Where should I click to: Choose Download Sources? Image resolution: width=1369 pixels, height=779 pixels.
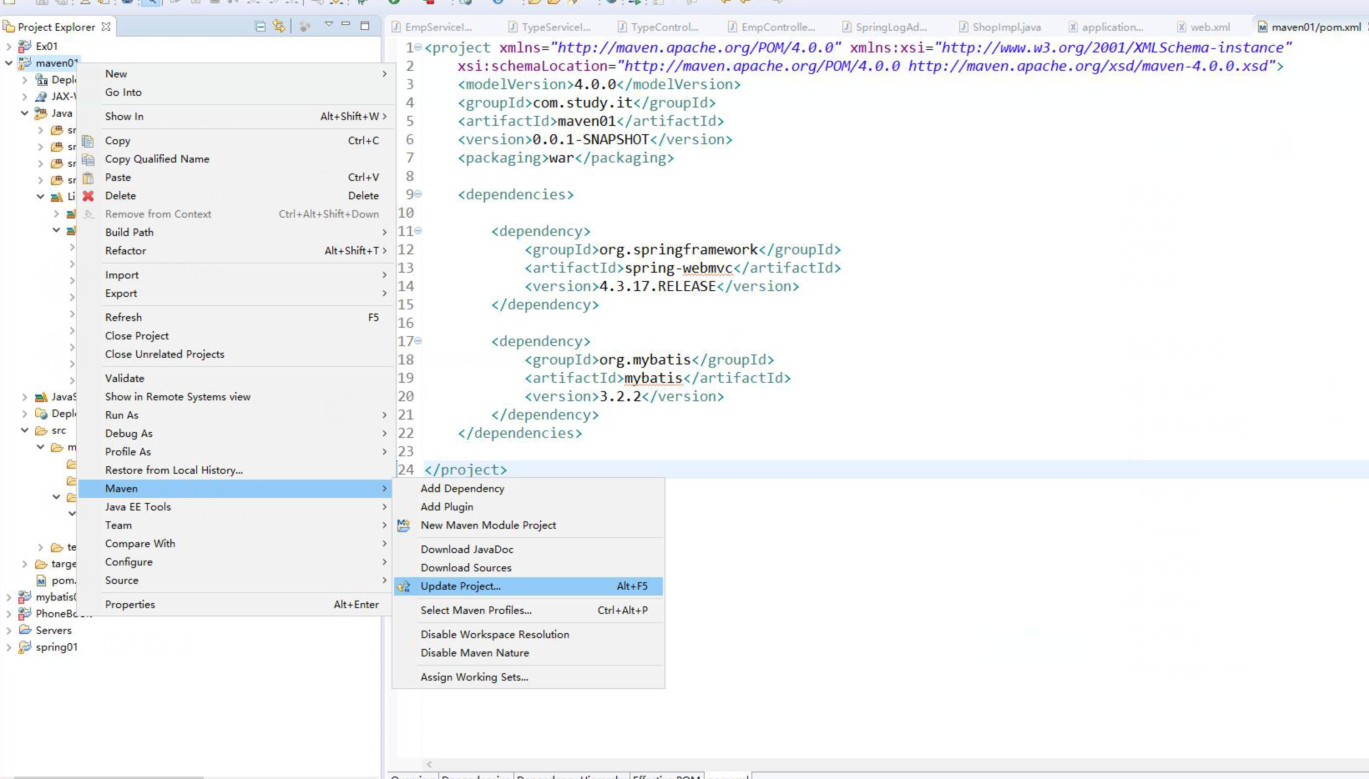pos(528,568)
